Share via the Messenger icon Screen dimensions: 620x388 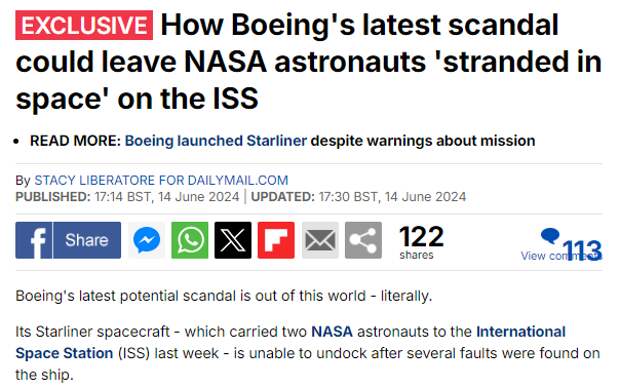(146, 240)
